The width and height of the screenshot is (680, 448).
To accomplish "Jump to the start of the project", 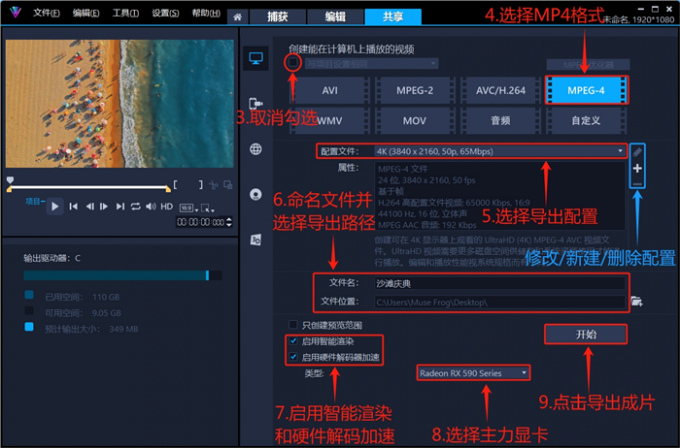I will click(x=73, y=206).
